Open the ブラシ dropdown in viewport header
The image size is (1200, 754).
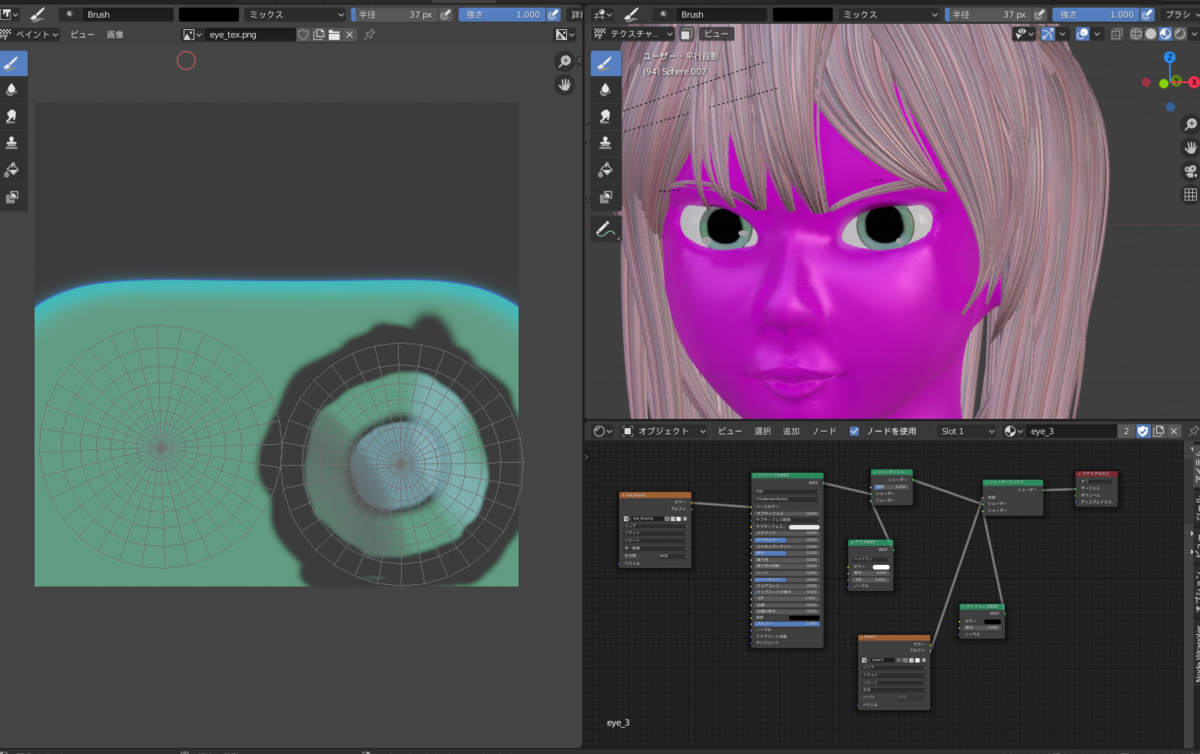[x=1180, y=15]
